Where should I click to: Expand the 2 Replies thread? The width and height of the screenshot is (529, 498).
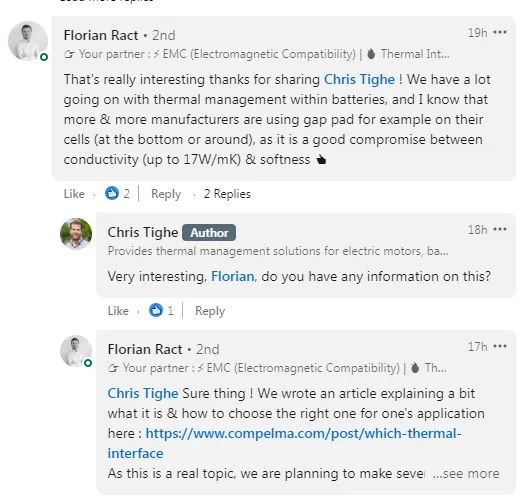(x=227, y=194)
